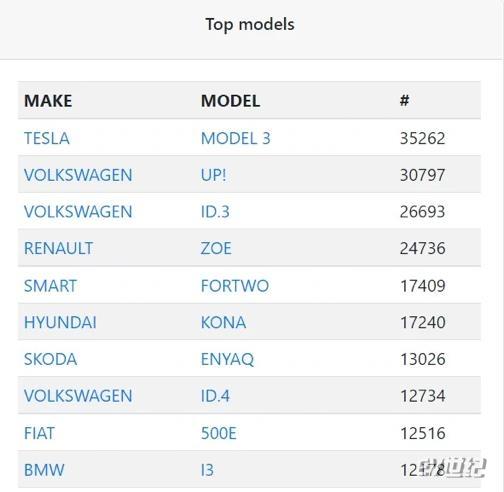
Task: Open the MODEL 3 link
Action: point(236,138)
